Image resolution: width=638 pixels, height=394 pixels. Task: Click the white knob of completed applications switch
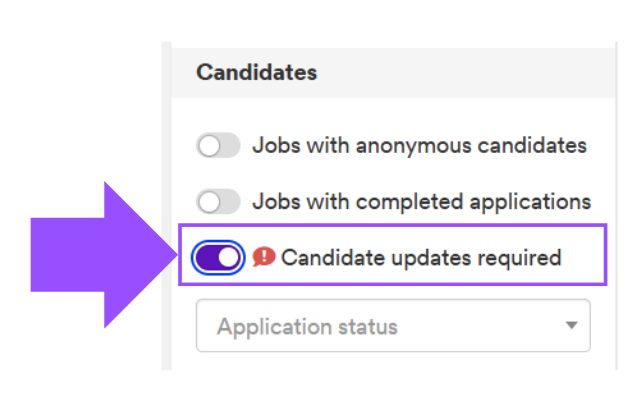[x=209, y=201]
